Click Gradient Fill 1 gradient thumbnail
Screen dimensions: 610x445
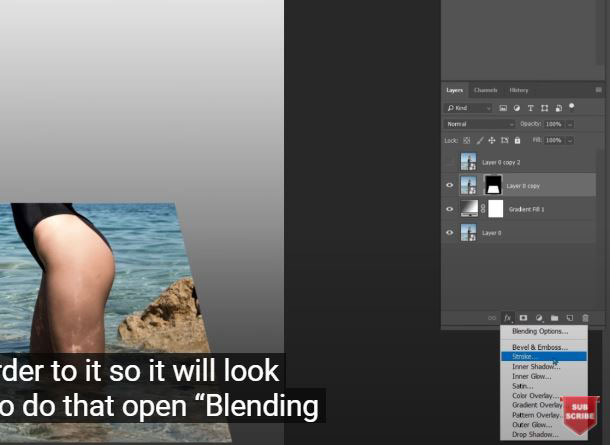pos(469,208)
